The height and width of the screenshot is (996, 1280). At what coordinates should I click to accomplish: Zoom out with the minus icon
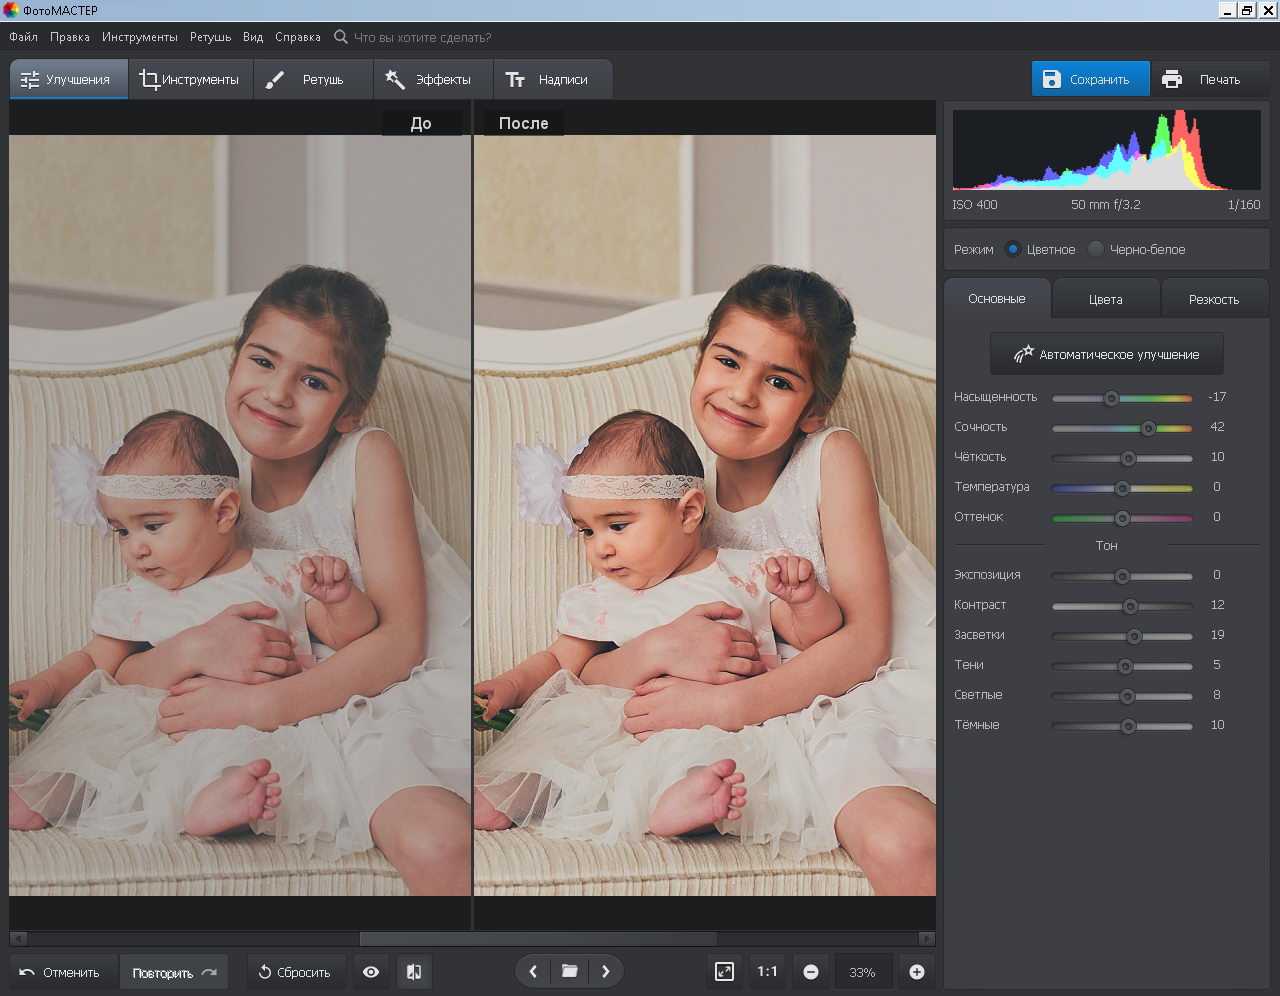[x=811, y=972]
